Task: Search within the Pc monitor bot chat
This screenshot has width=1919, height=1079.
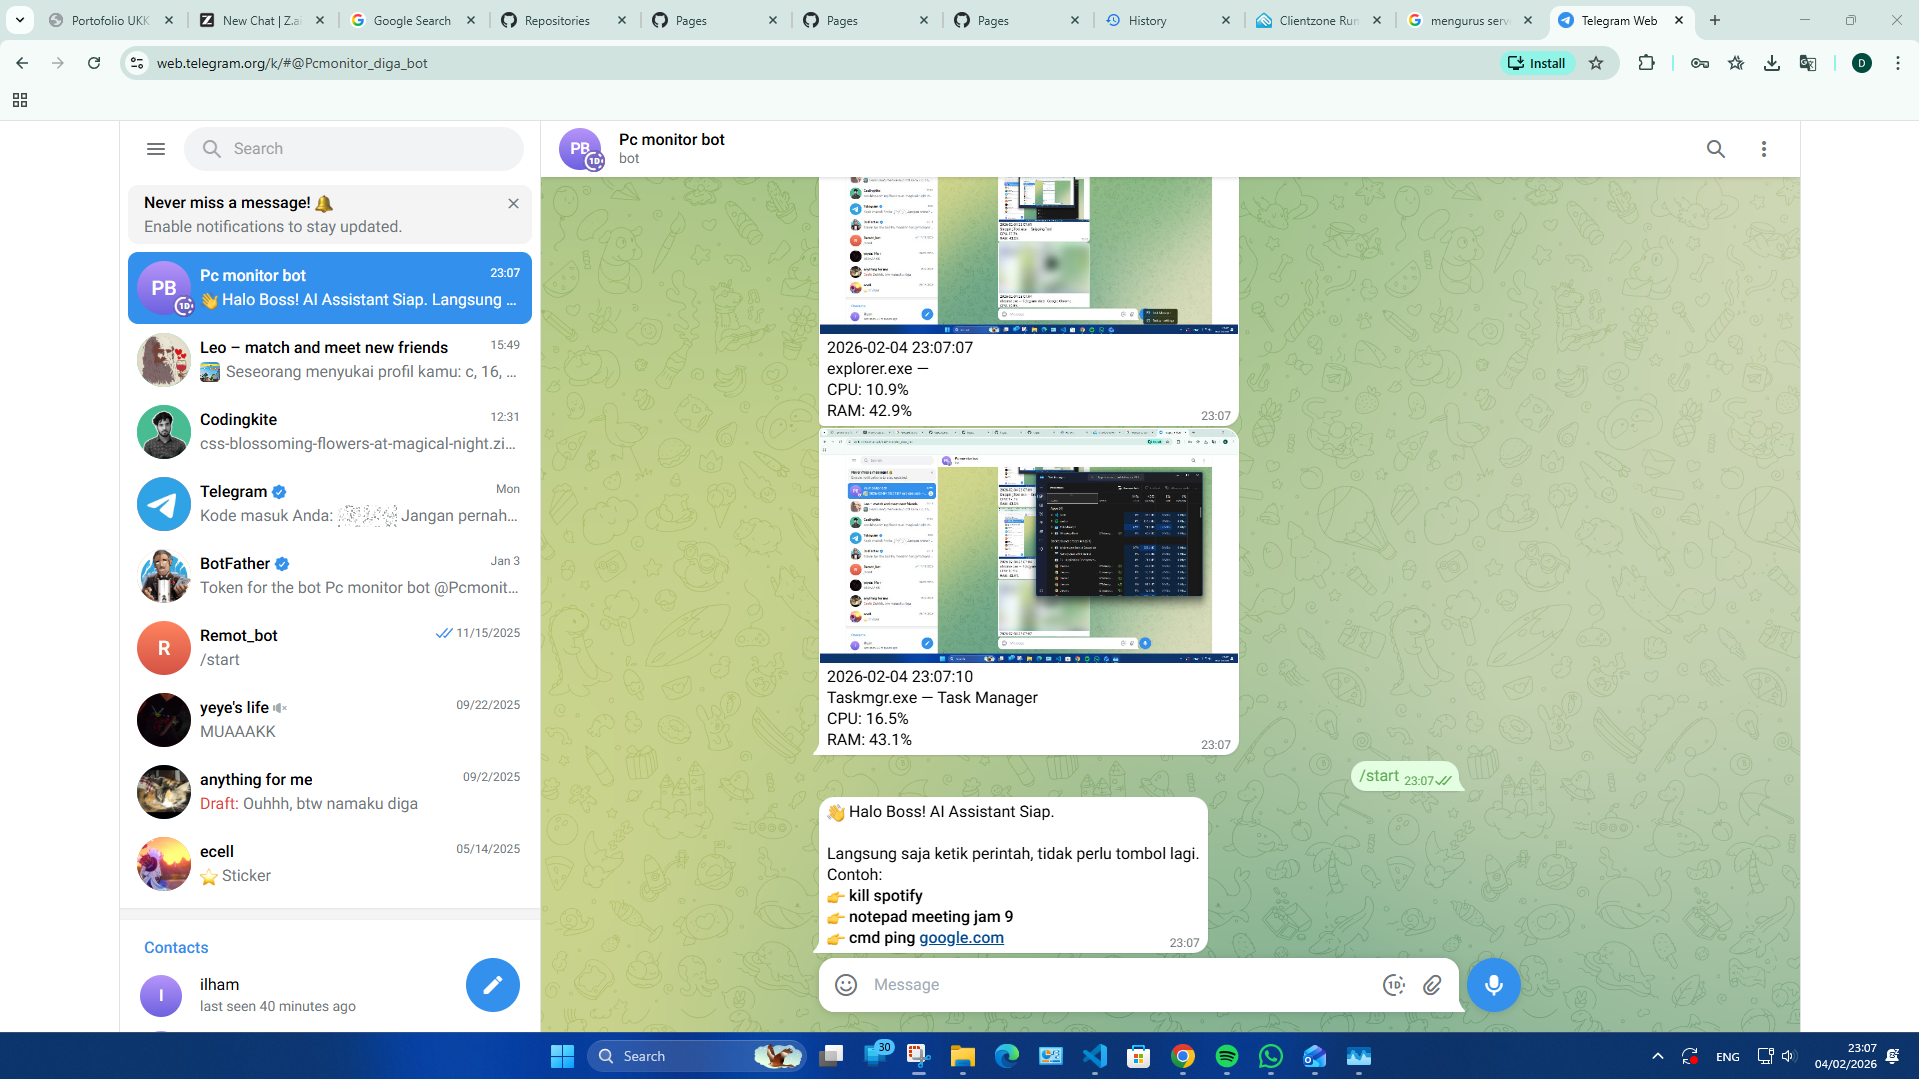Action: [1716, 148]
